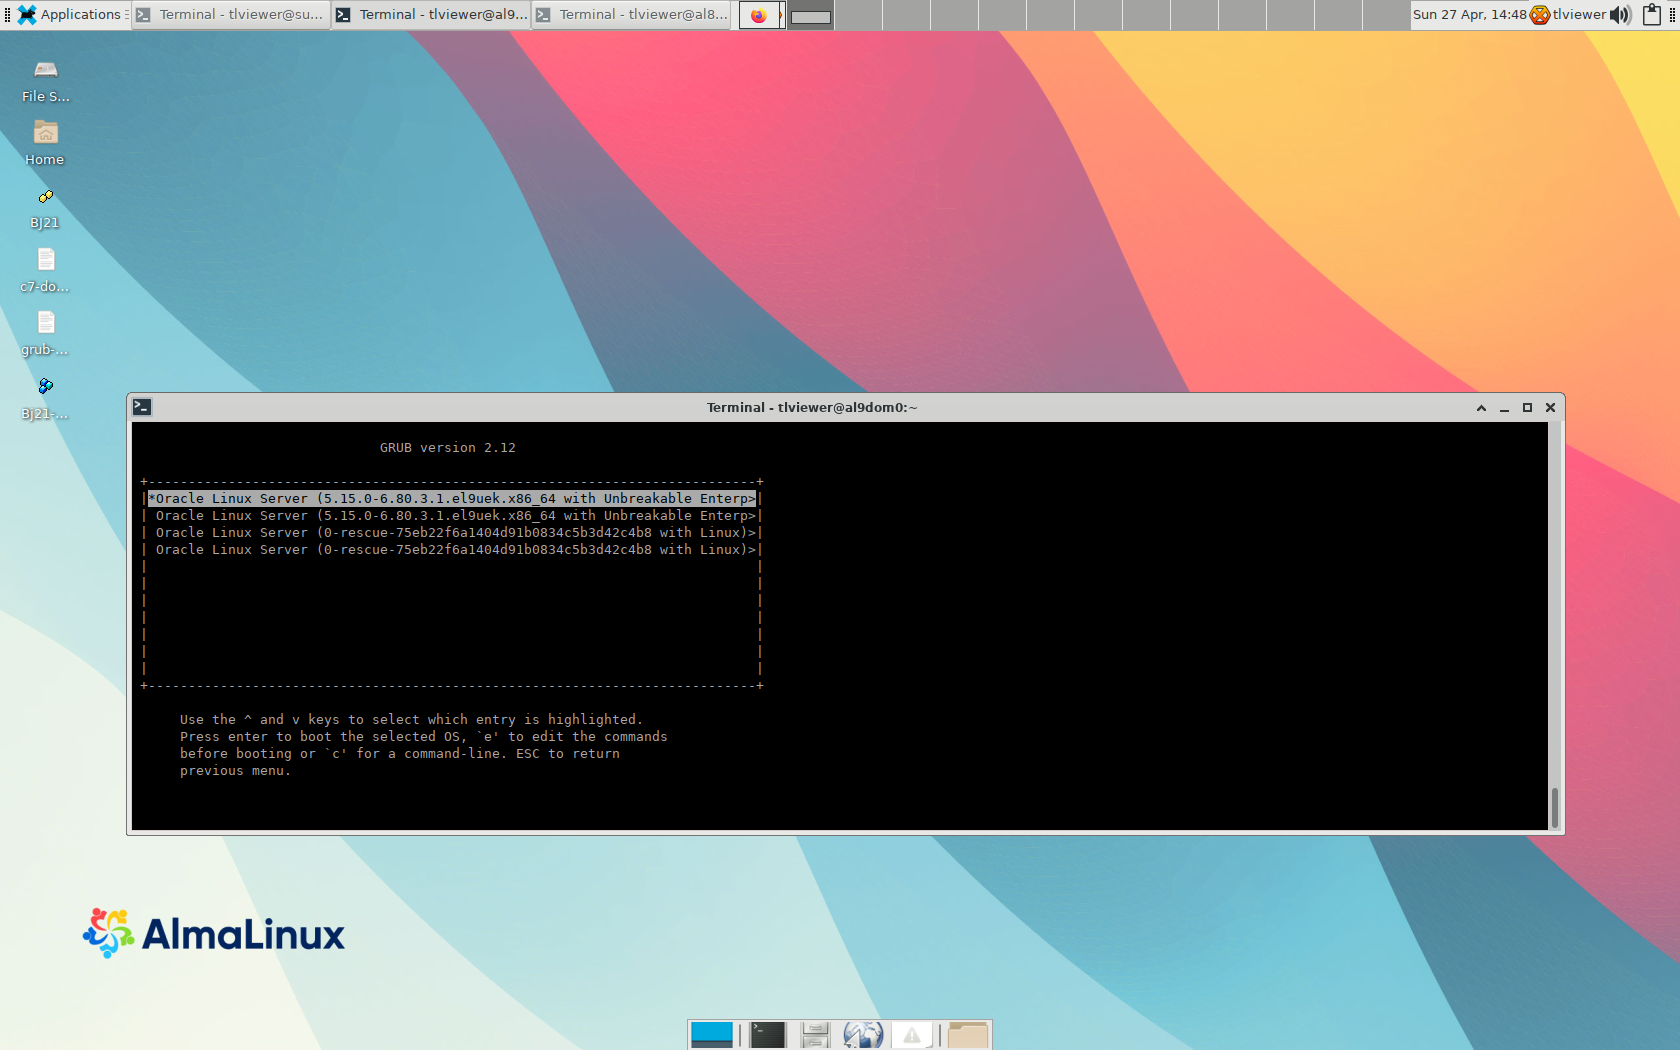Viewport: 1680px width, 1050px height.
Task: Open the Bj21-... desktop icon
Action: coord(45,397)
